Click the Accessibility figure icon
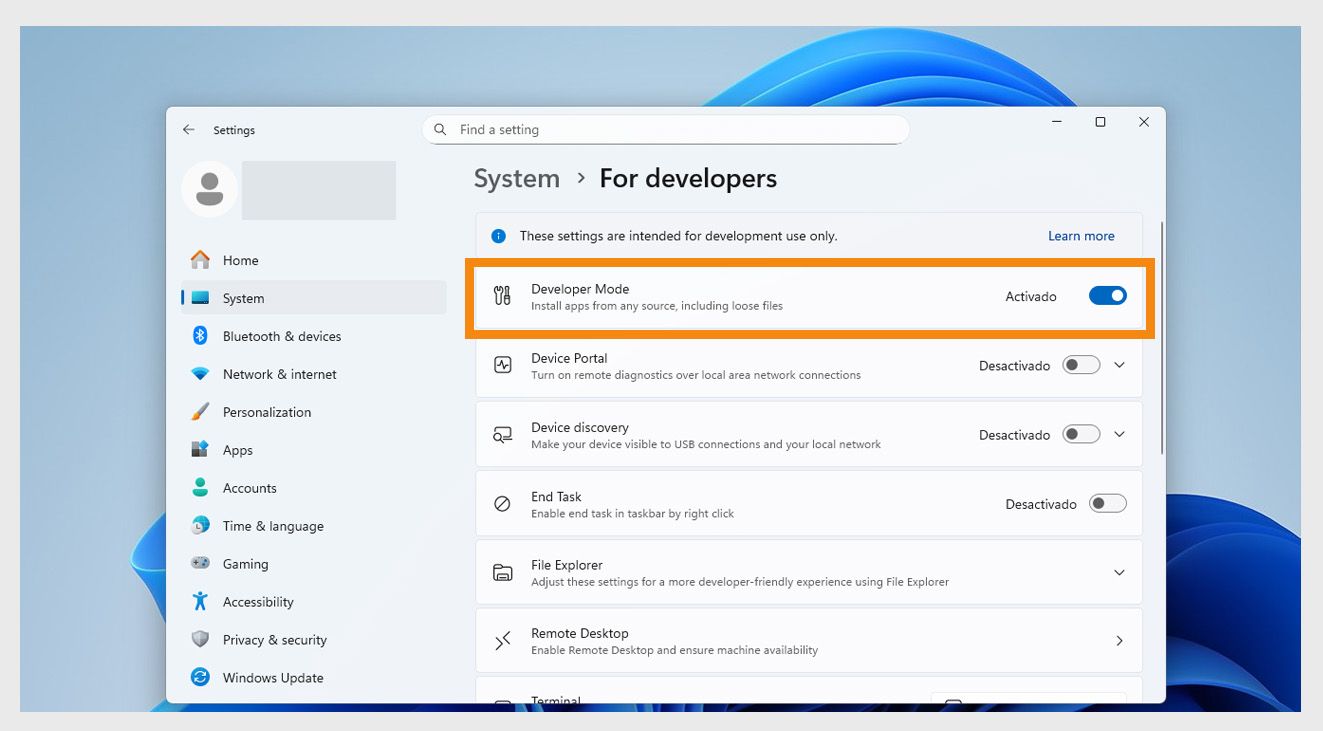Image resolution: width=1323 pixels, height=731 pixels. [200, 602]
